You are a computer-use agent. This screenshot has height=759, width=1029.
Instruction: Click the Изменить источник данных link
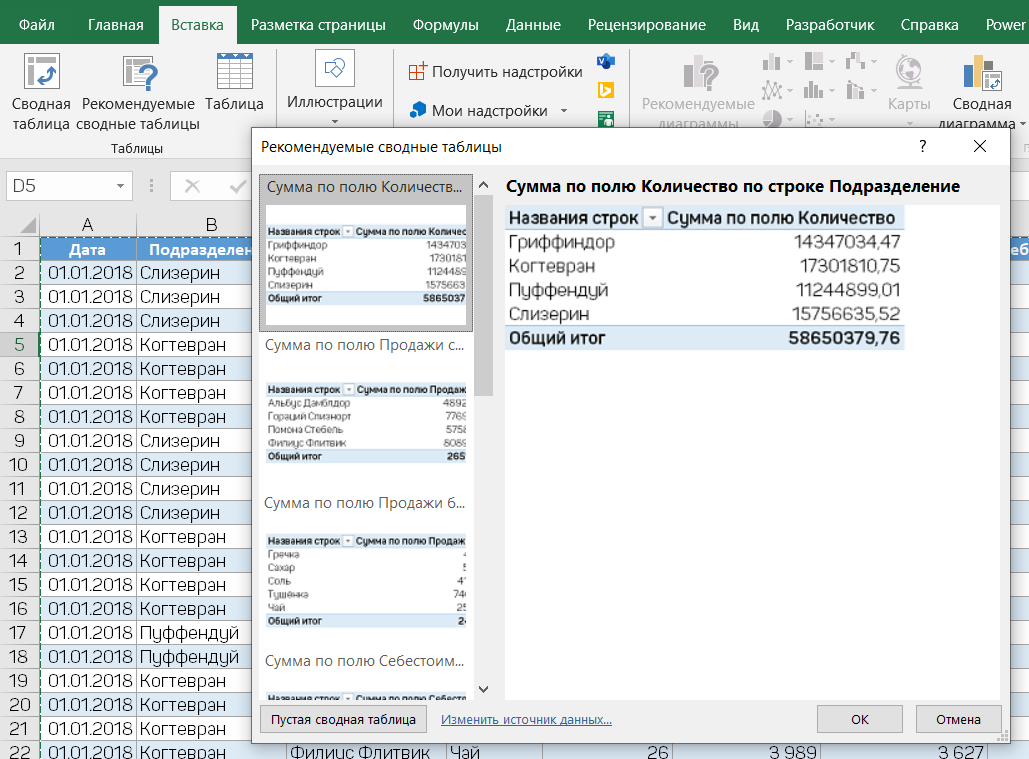click(x=526, y=719)
